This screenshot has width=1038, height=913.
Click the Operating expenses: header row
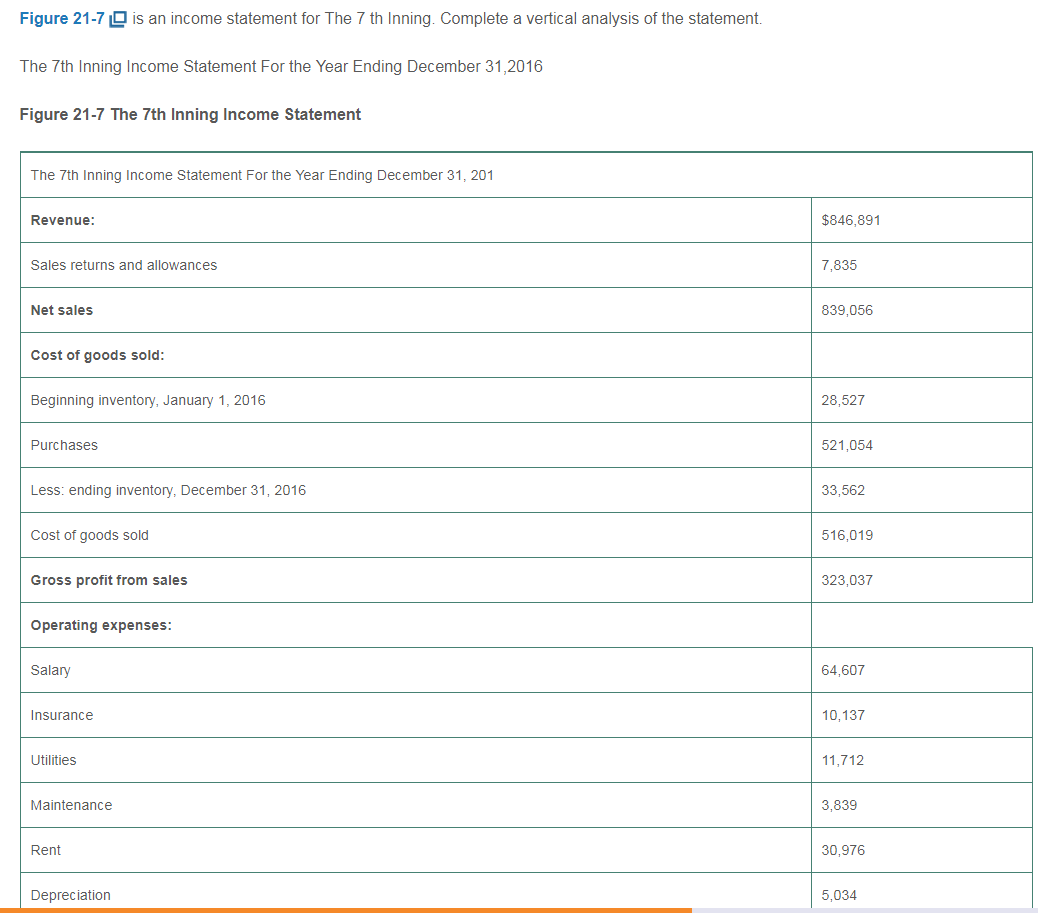click(x=101, y=625)
